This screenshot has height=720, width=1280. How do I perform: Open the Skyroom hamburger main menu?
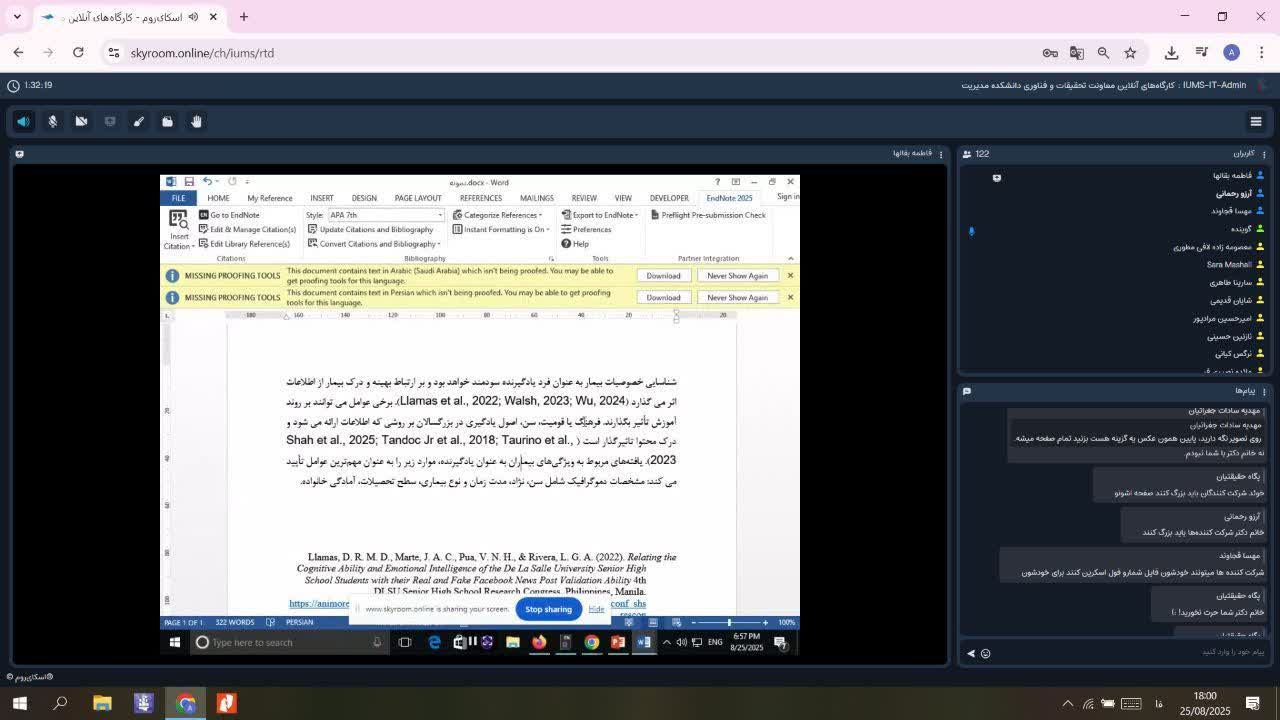point(1256,122)
